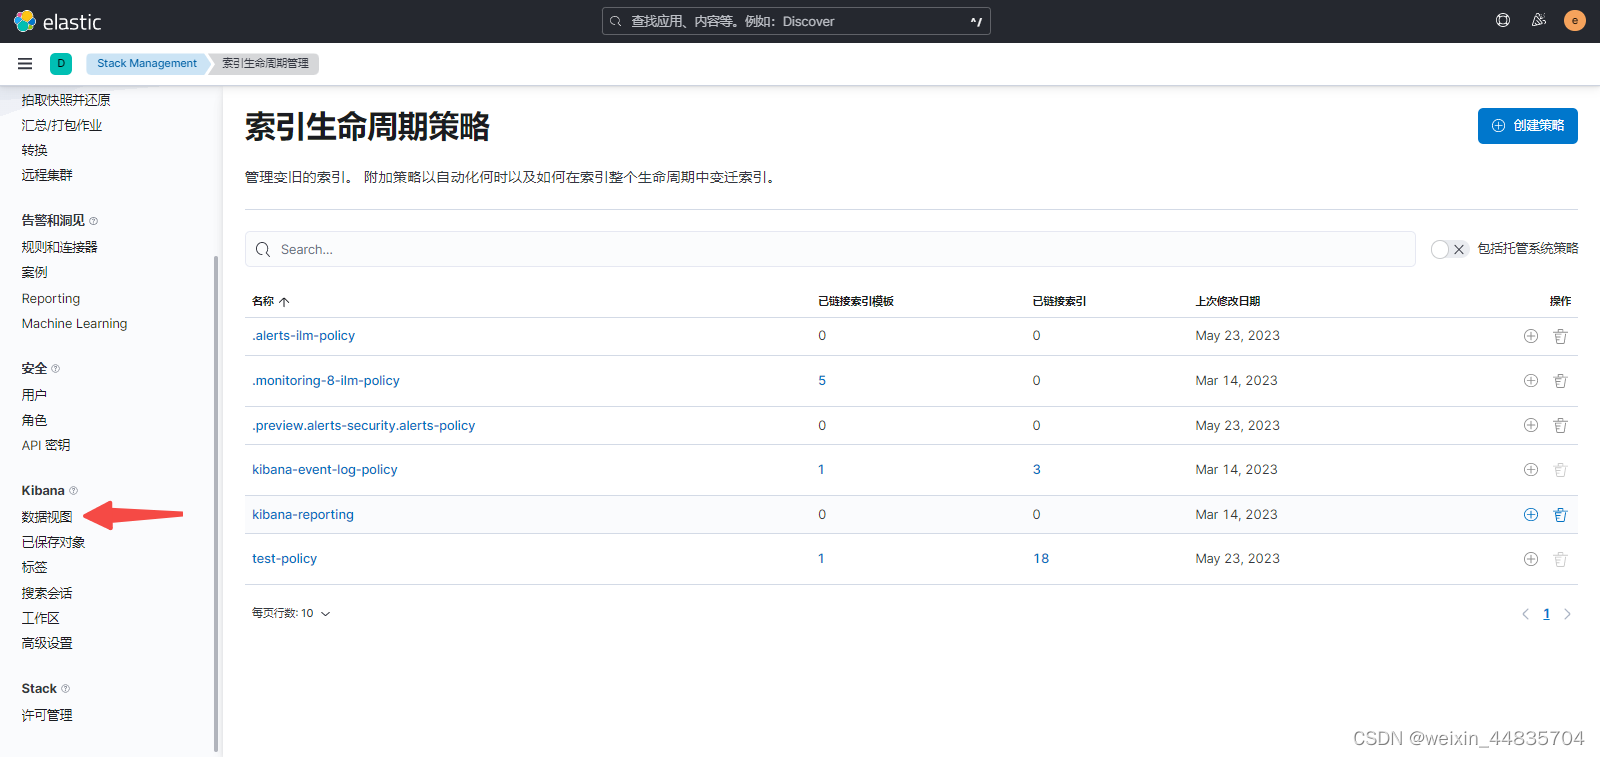1600x757 pixels.
Task: Toggle 包括托管系统策略 switch
Action: click(1449, 249)
